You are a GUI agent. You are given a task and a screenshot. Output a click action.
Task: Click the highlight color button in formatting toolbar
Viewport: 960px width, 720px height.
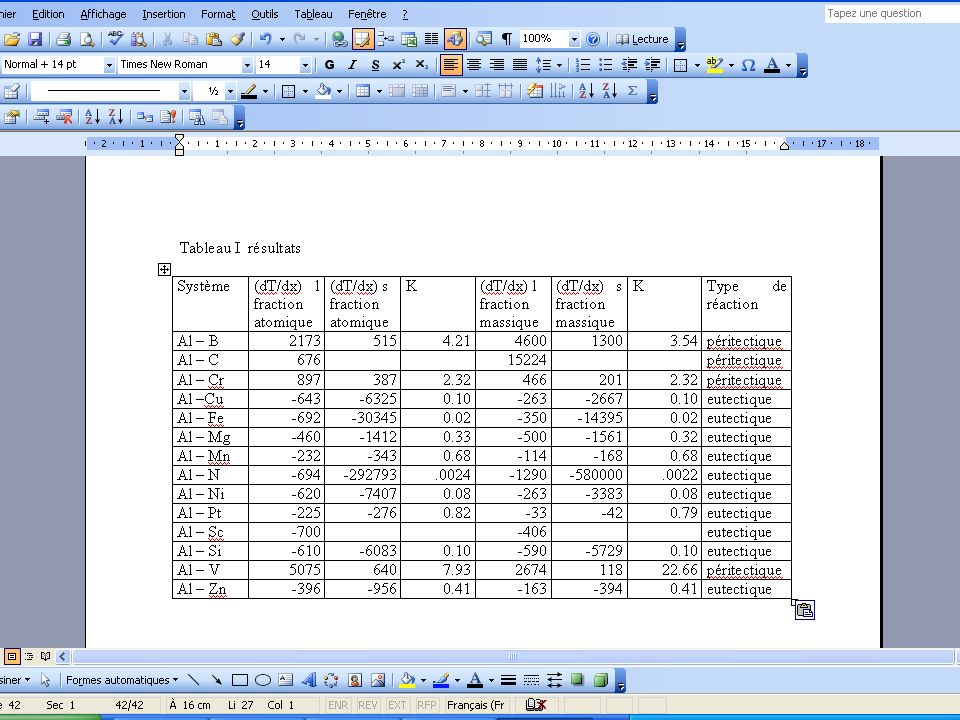tap(714, 64)
